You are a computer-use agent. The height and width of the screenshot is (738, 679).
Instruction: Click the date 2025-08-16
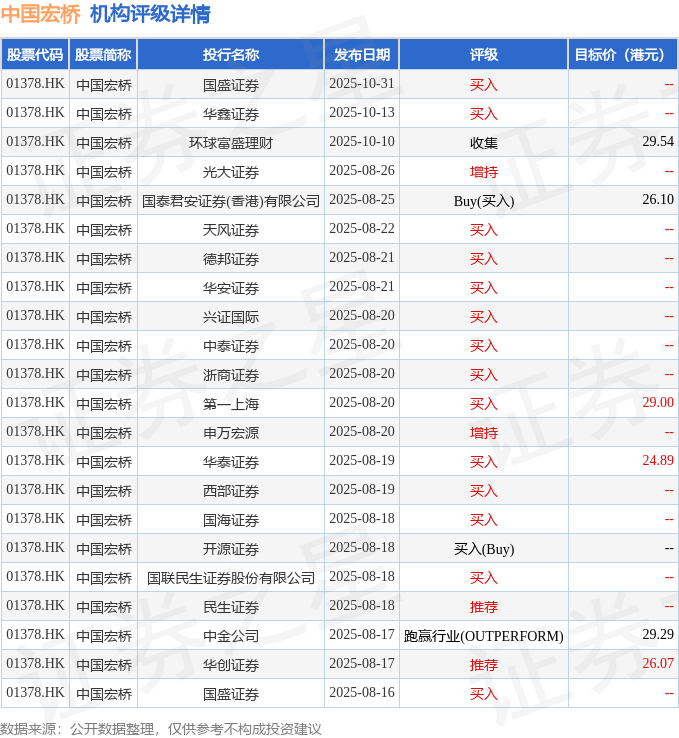click(x=361, y=692)
